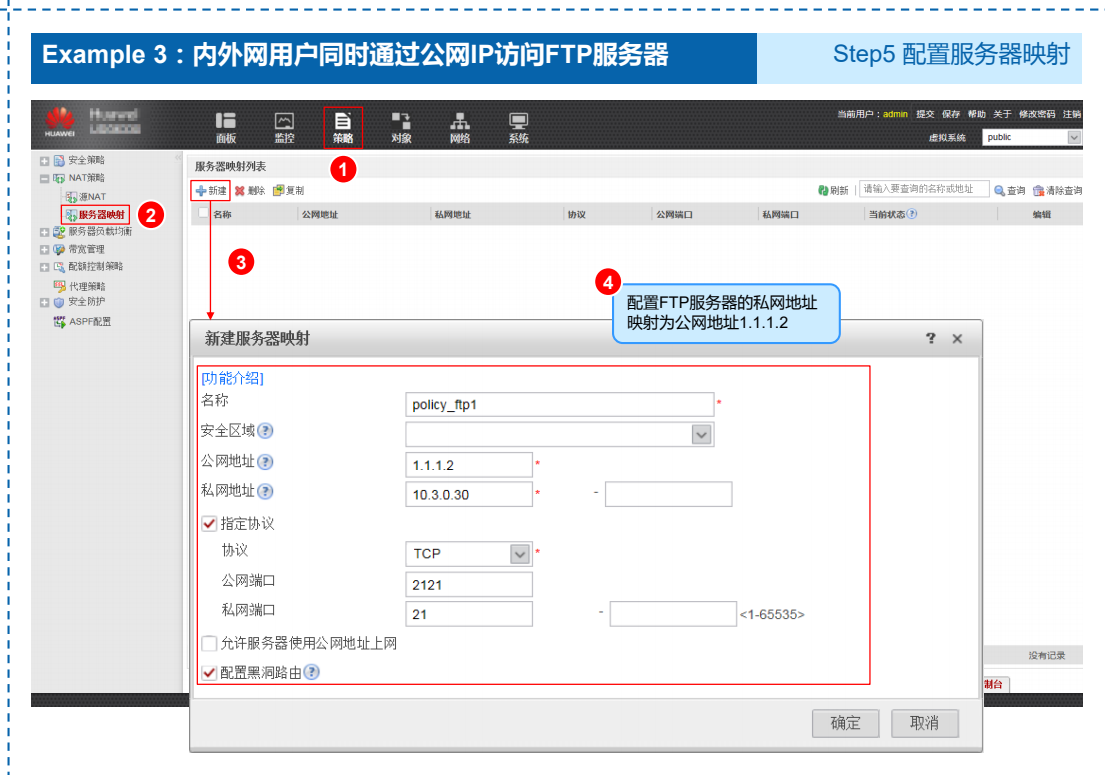This screenshot has width=1105, height=775.
Task: Expand the 安全策略 tree node
Action: [45, 160]
